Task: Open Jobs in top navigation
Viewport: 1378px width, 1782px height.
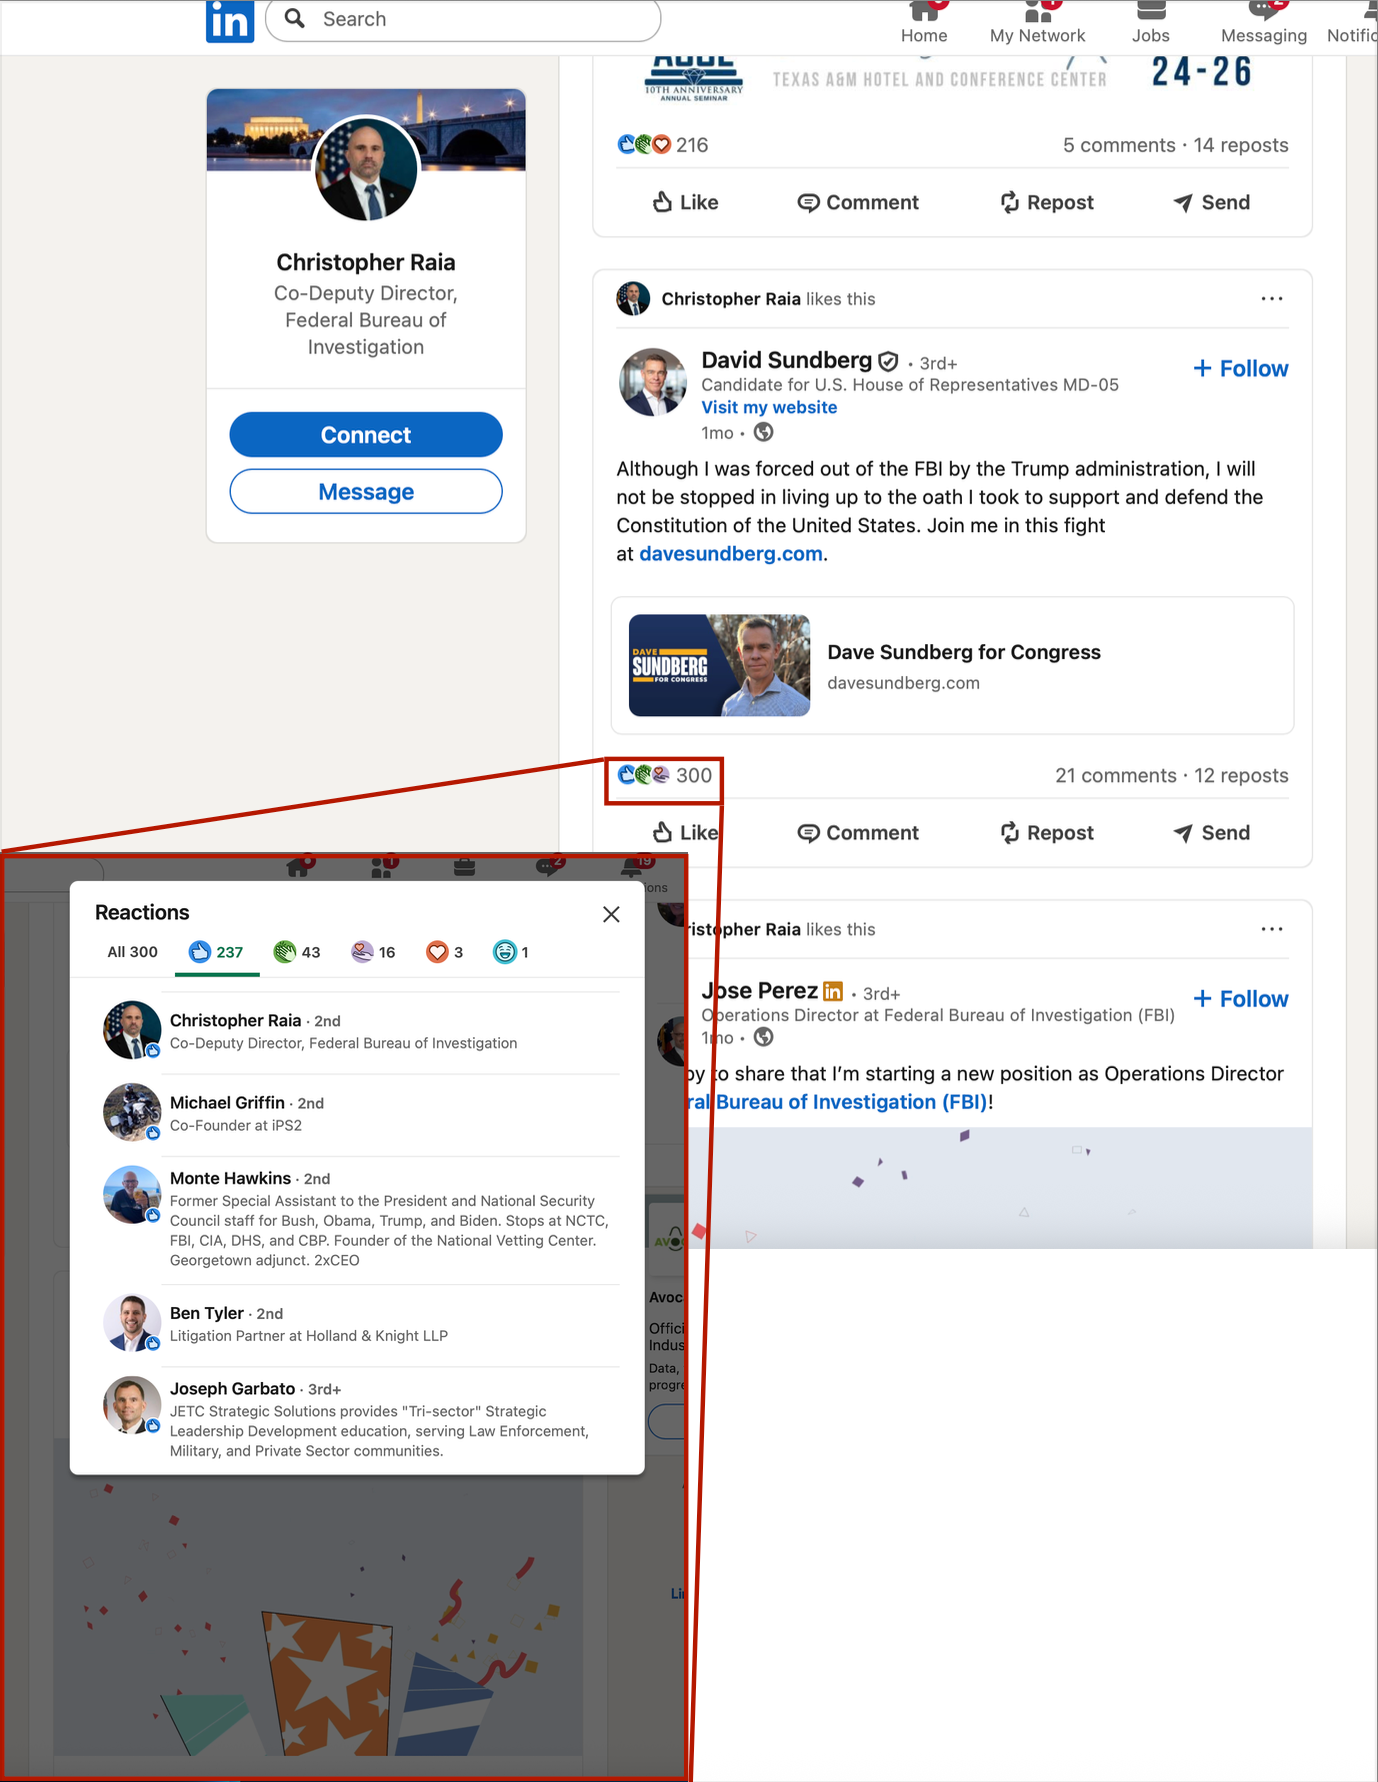Action: (x=1150, y=23)
